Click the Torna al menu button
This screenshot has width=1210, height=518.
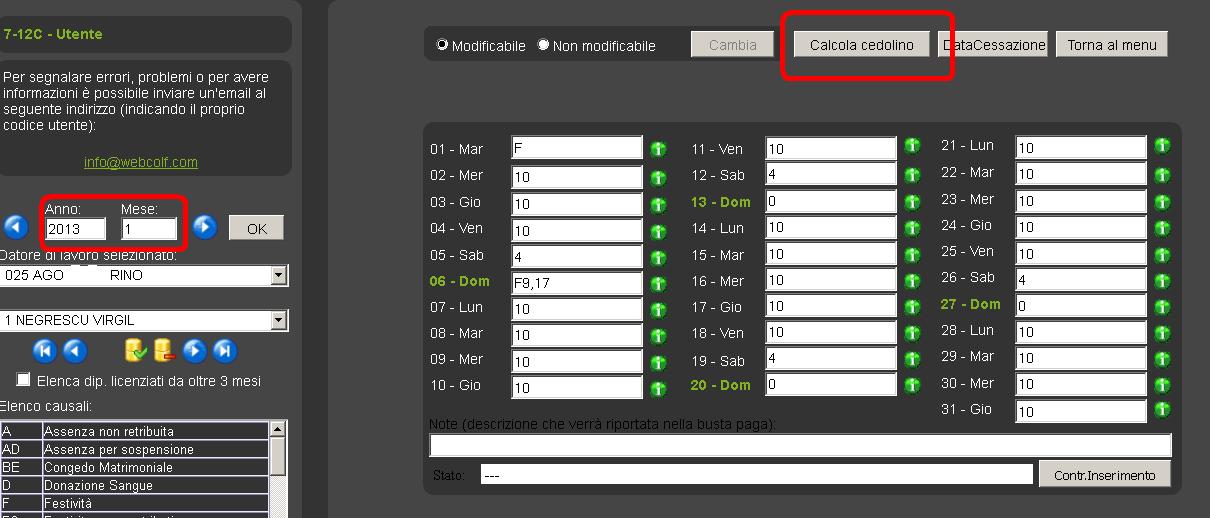[1111, 45]
